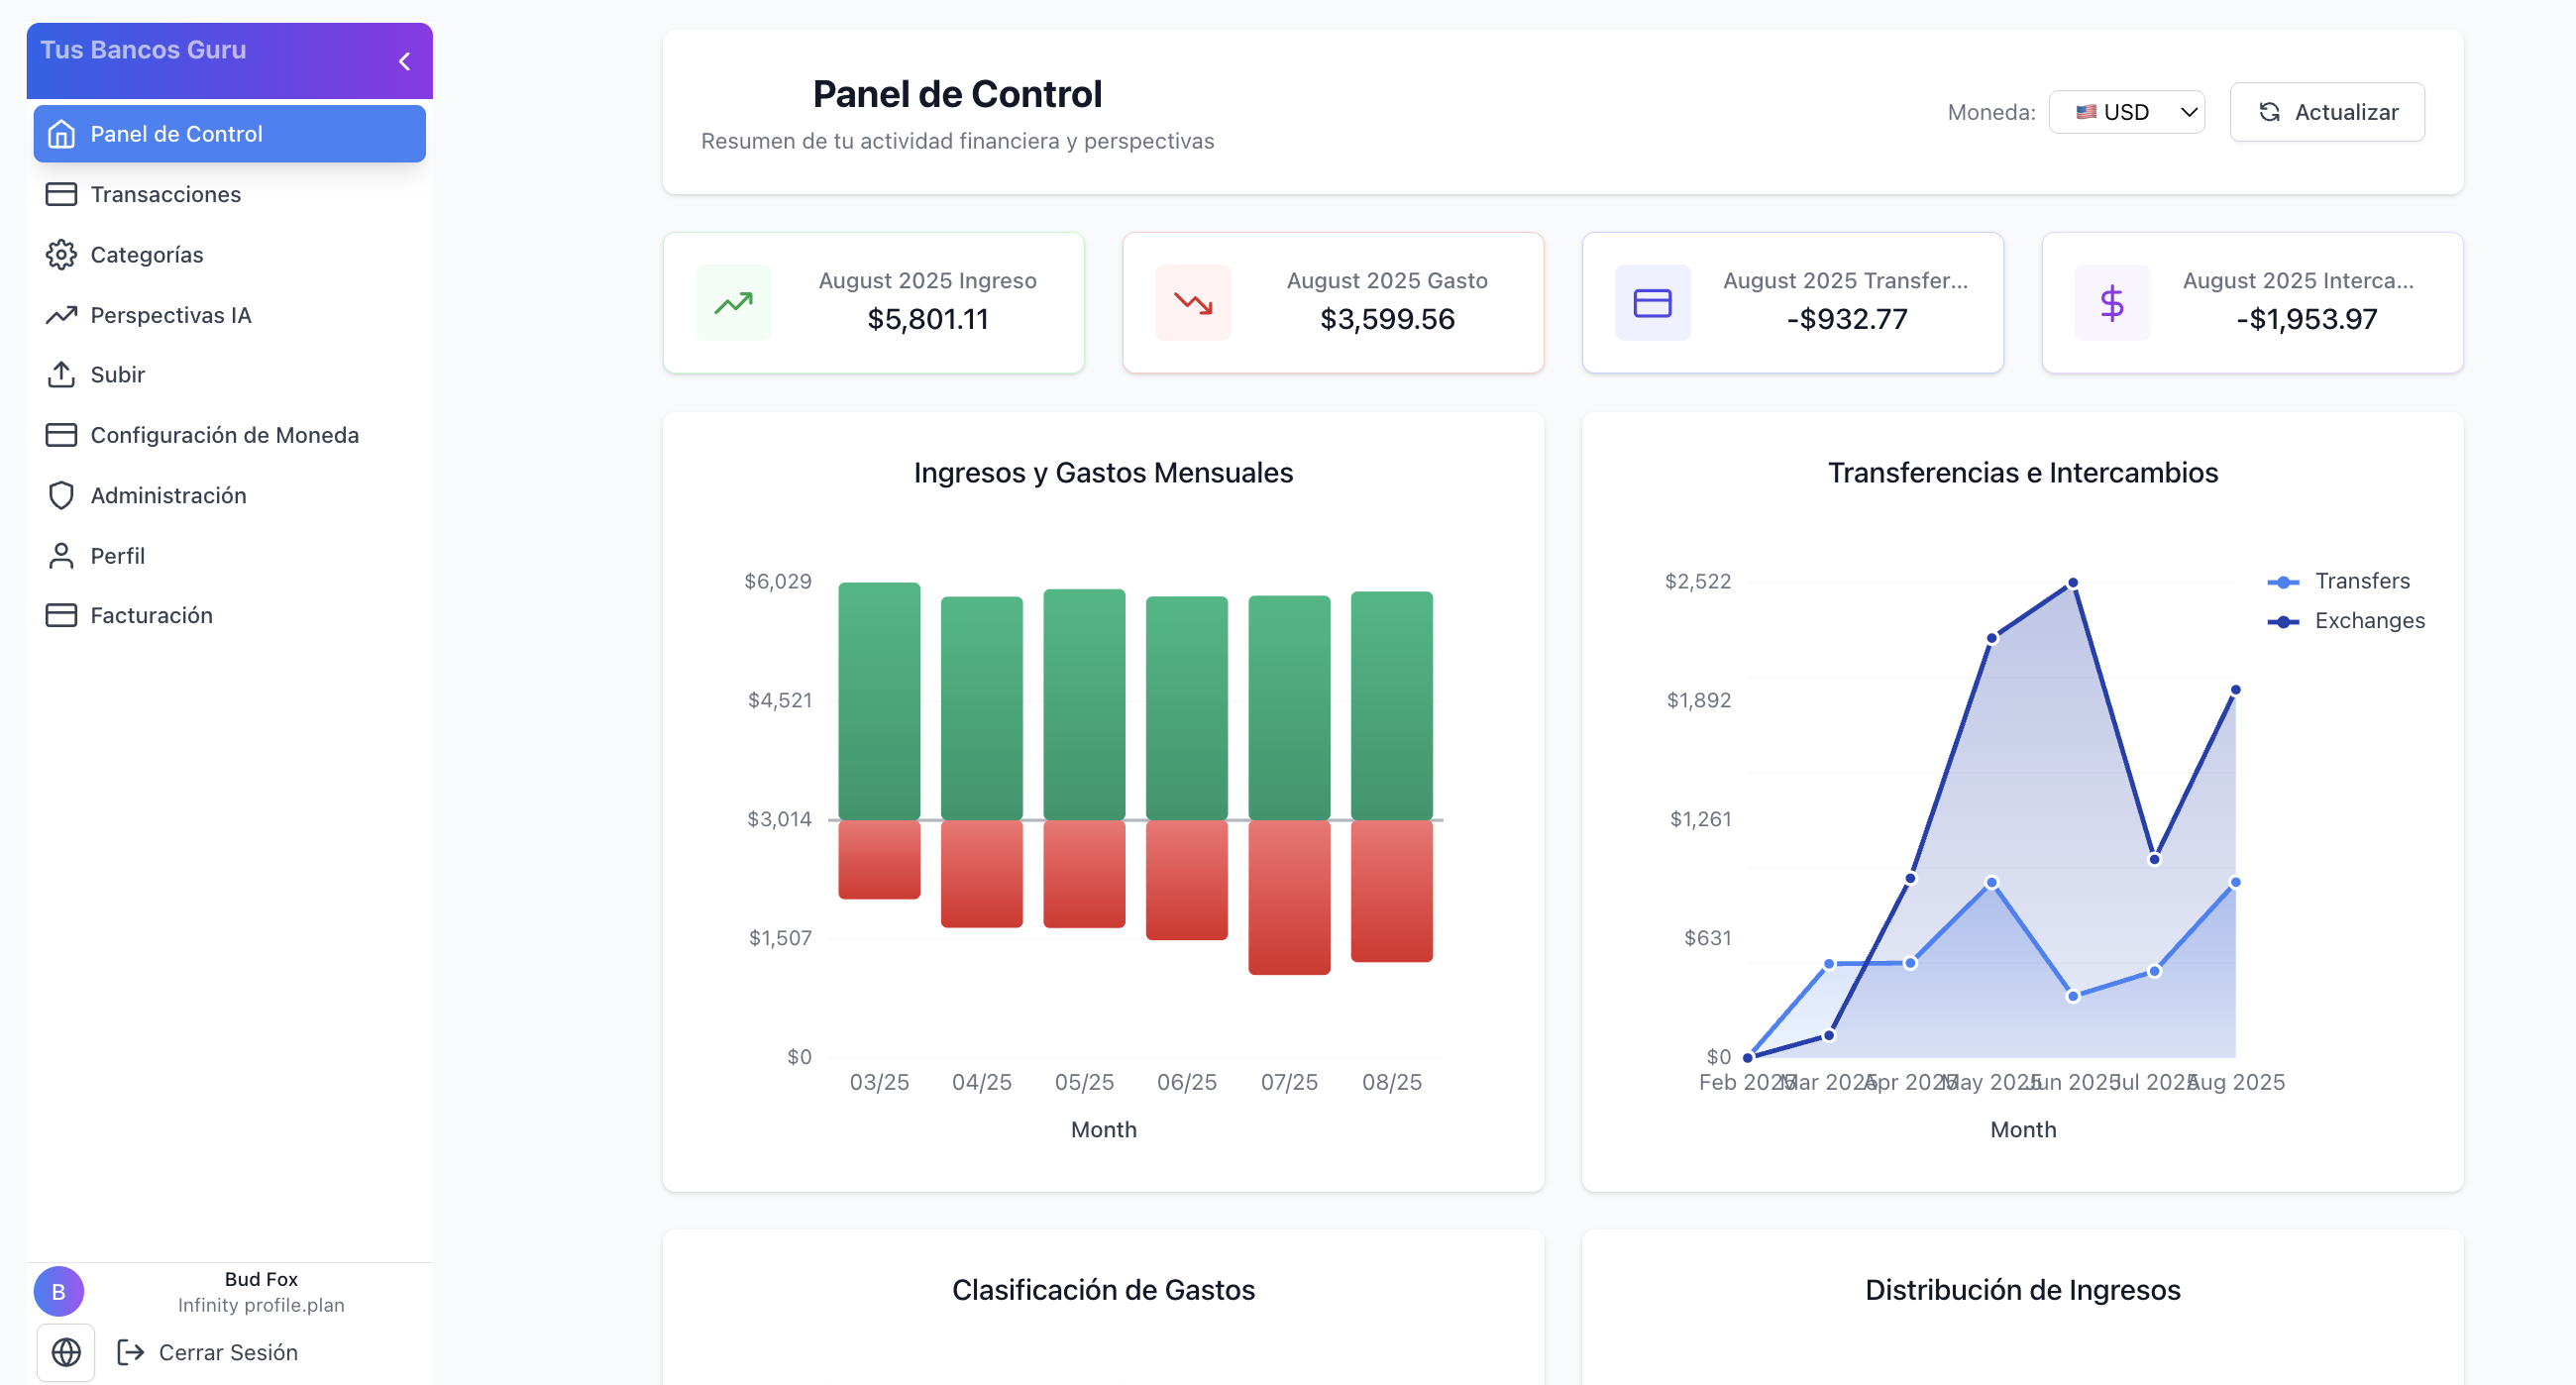Click the globe language icon at bottom

pyautogui.click(x=66, y=1352)
